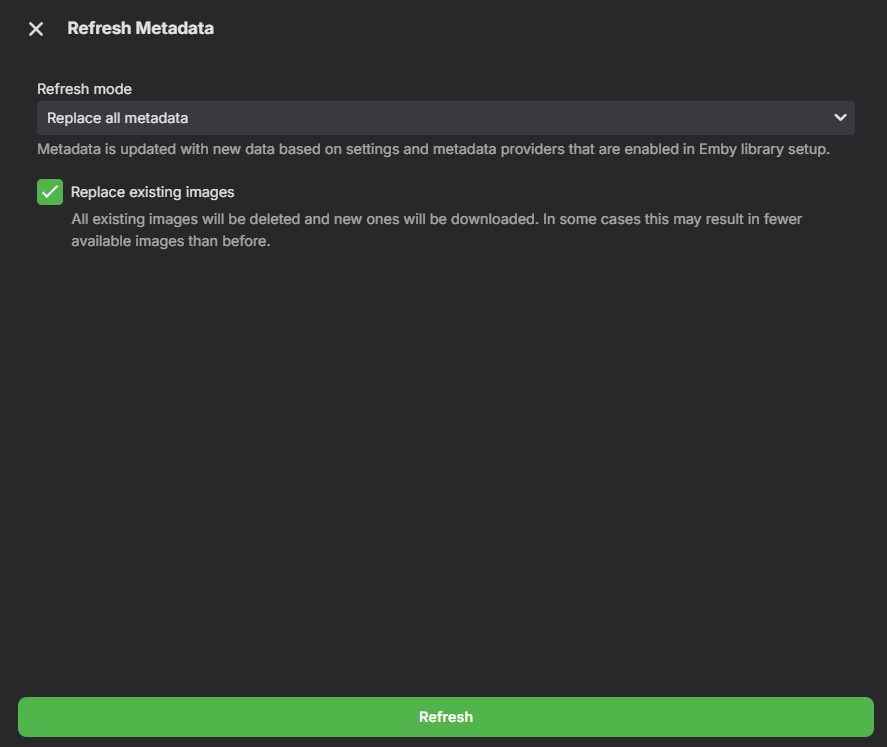Uncheck the Replace existing images checkbox
The width and height of the screenshot is (887, 747).
point(50,192)
